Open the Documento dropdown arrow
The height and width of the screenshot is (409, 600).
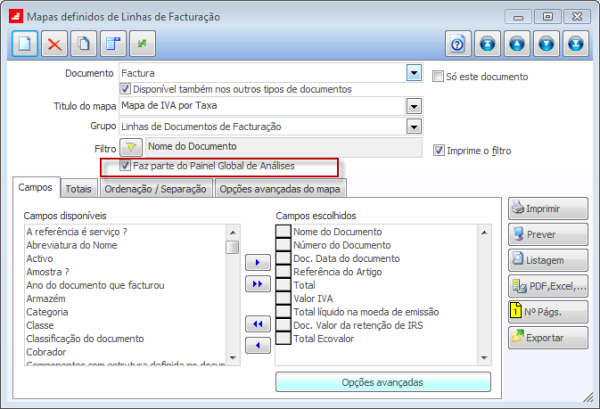tap(414, 73)
